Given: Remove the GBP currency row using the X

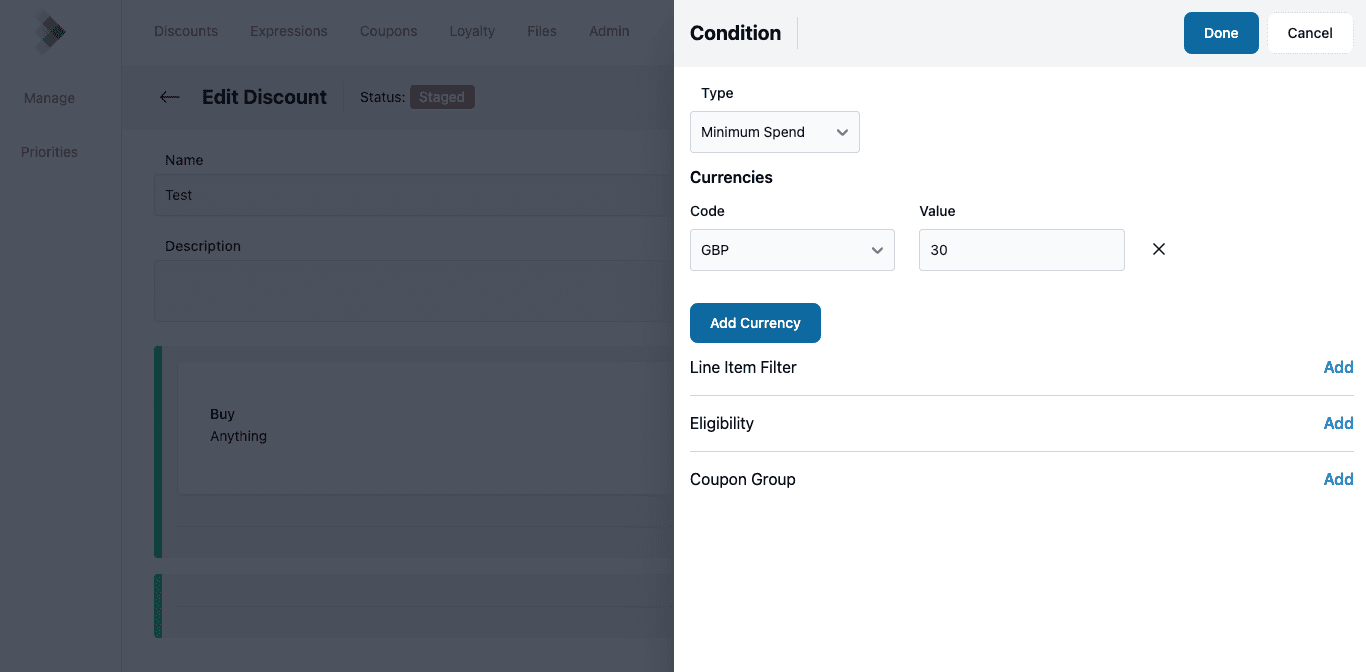Looking at the screenshot, I should (1158, 249).
